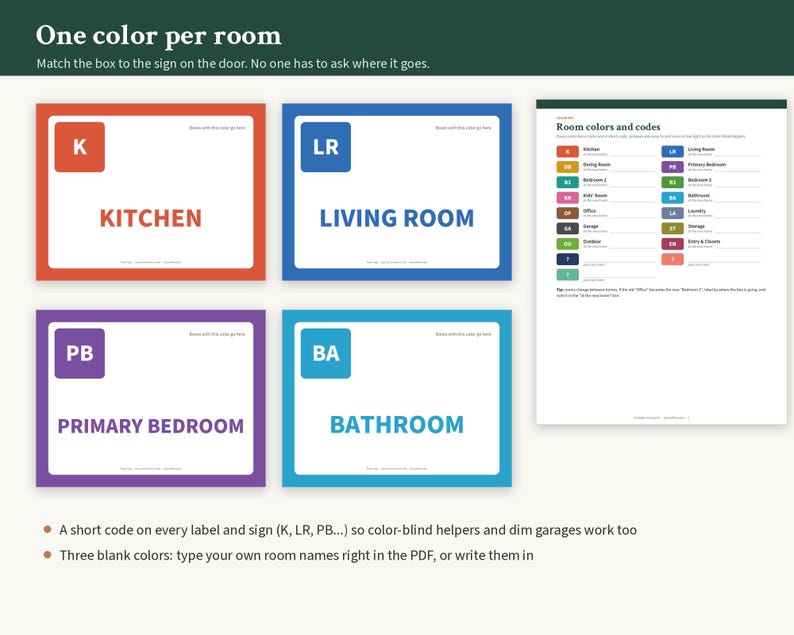794x635 pixels.
Task: Pick the green OU Outdoor swatch
Action: coord(568,244)
